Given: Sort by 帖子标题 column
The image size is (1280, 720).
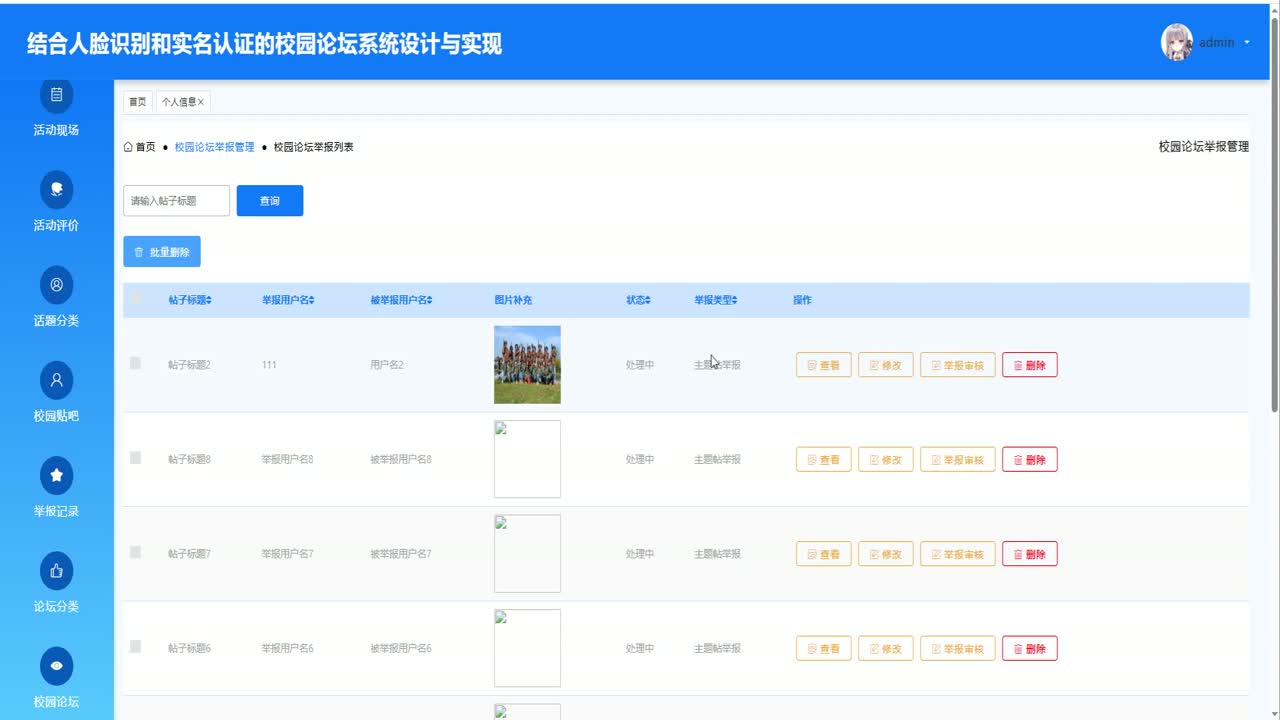Looking at the screenshot, I should point(190,300).
